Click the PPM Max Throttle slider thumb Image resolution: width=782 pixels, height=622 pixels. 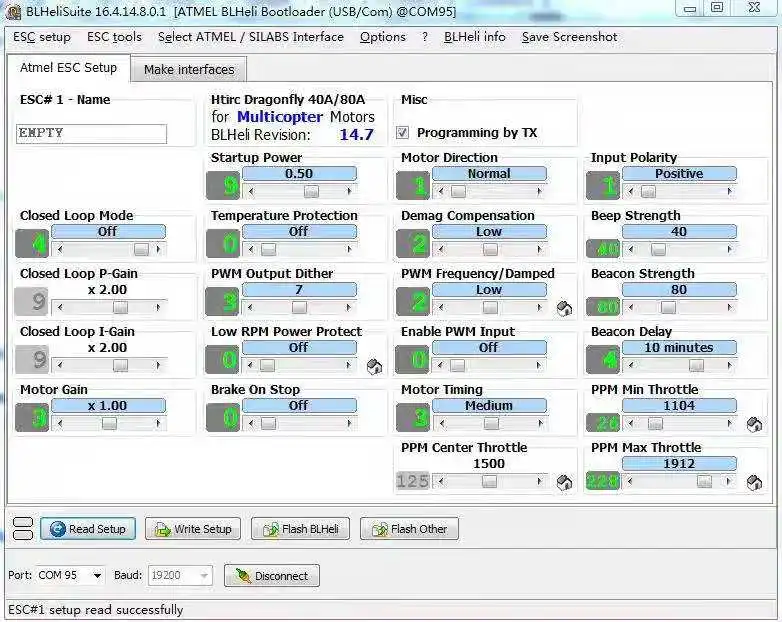704,481
